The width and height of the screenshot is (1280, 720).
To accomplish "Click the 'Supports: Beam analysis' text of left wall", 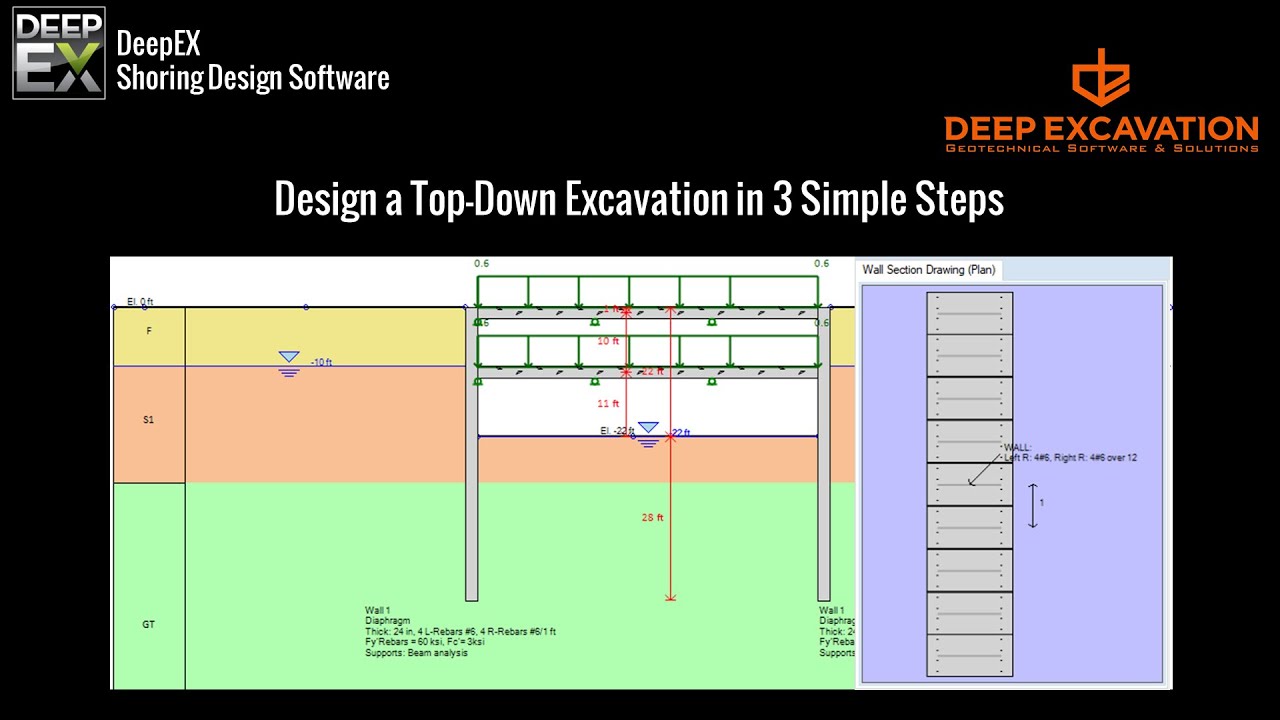I will [416, 653].
